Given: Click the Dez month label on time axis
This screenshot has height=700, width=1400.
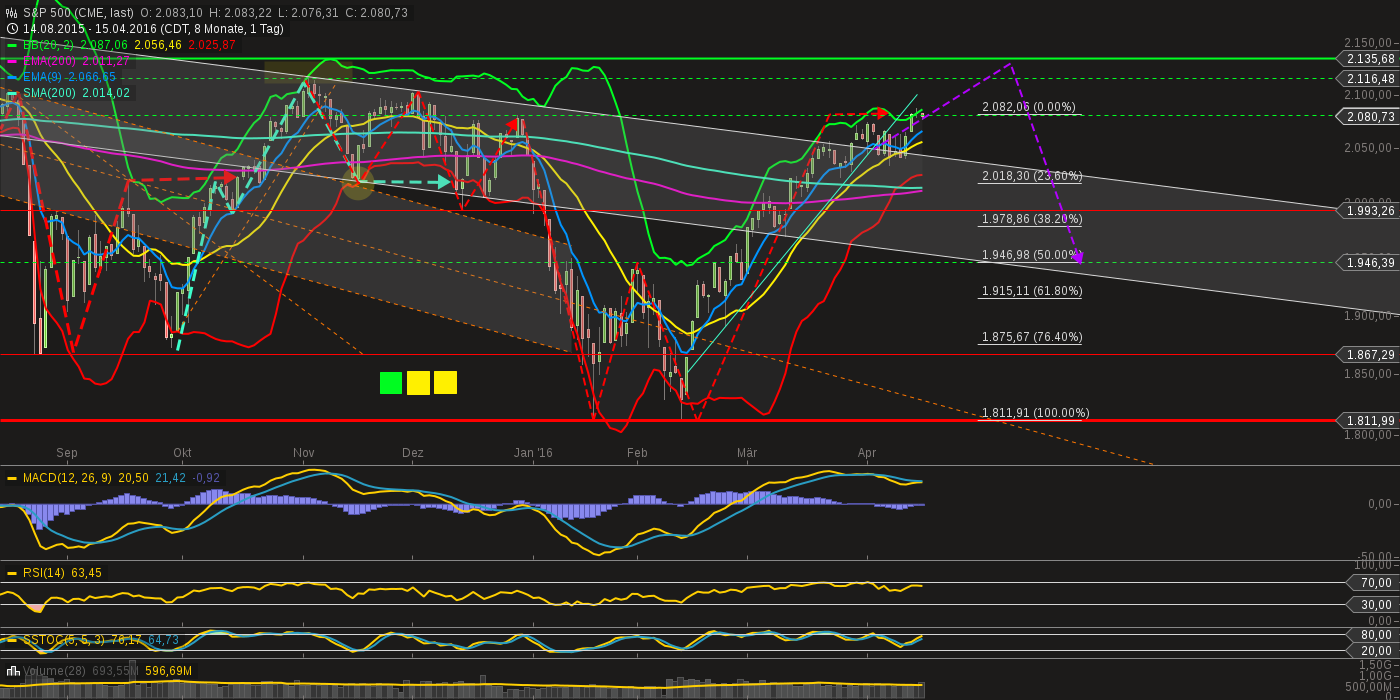Looking at the screenshot, I should click(x=413, y=453).
